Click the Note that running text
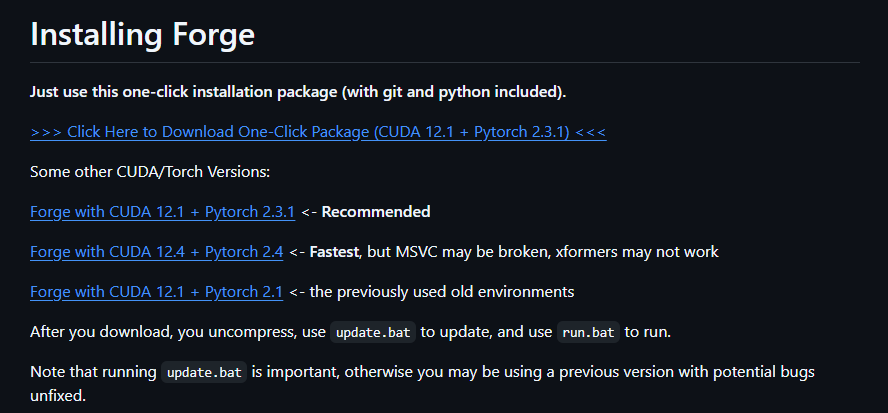Screen dimensions: 888x413 93,372
